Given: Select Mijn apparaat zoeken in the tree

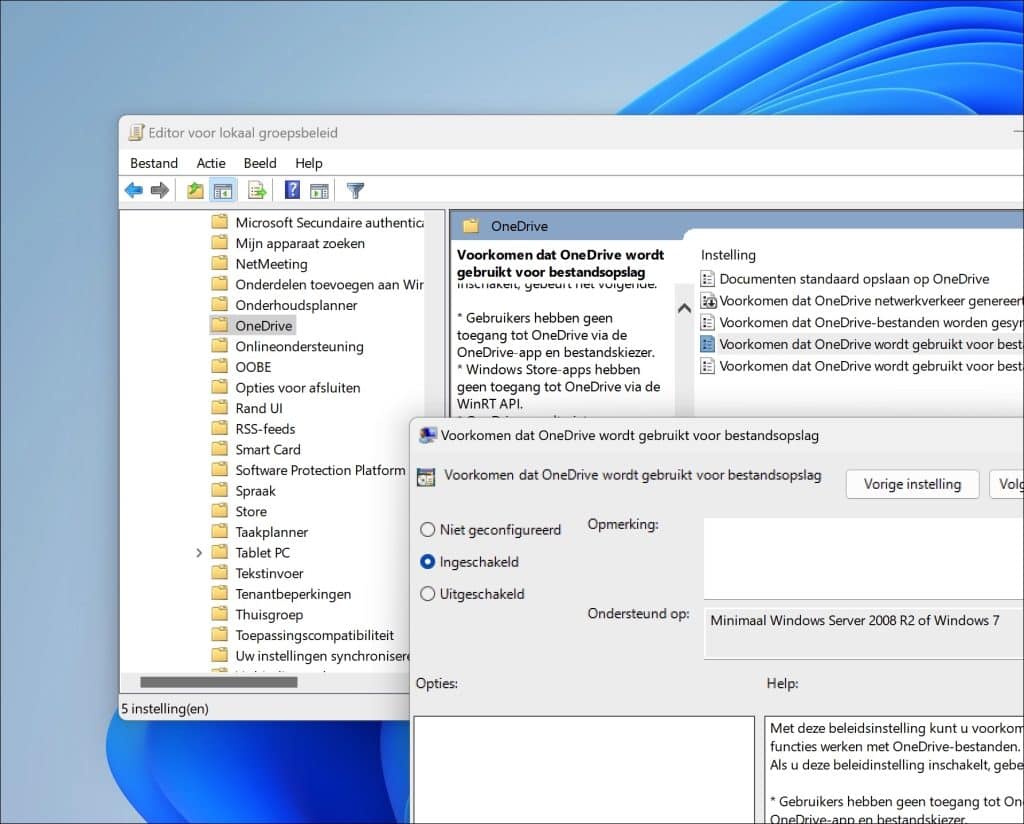Looking at the screenshot, I should coord(300,244).
